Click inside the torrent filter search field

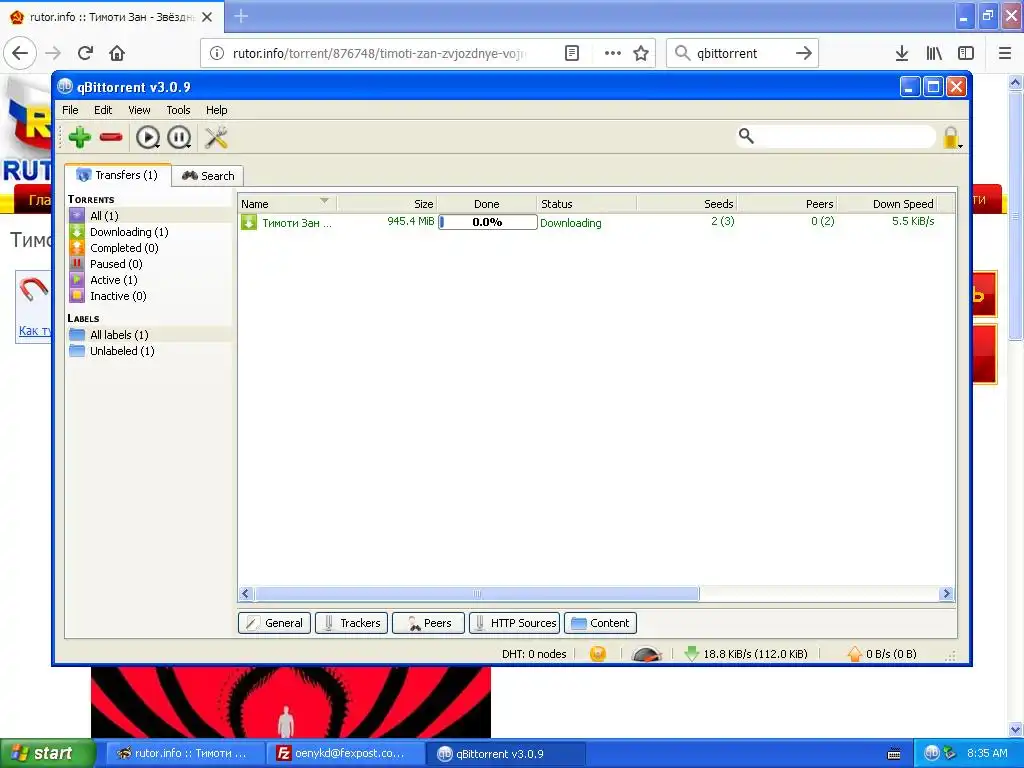coord(846,136)
